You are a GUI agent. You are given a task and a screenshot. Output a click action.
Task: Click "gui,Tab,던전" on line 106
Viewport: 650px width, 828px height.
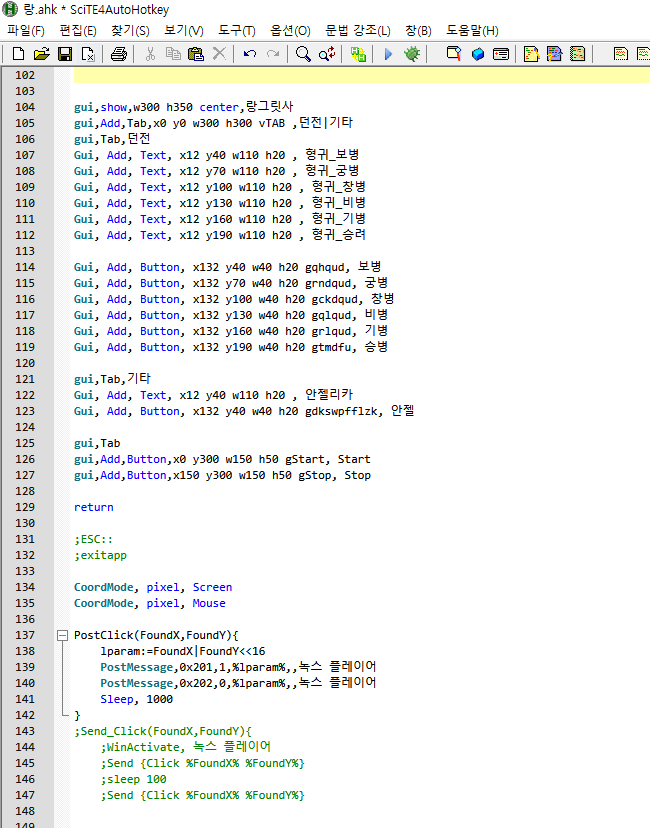(x=112, y=139)
